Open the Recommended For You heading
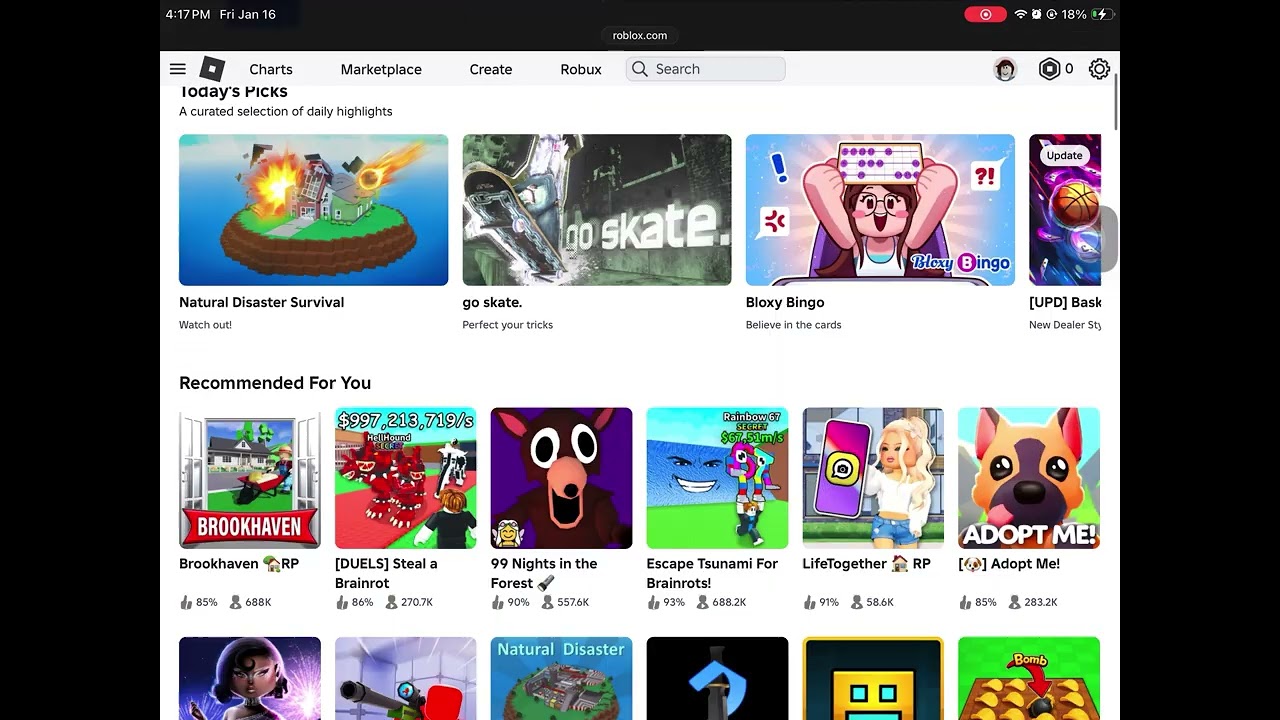The image size is (1280, 720). [275, 383]
